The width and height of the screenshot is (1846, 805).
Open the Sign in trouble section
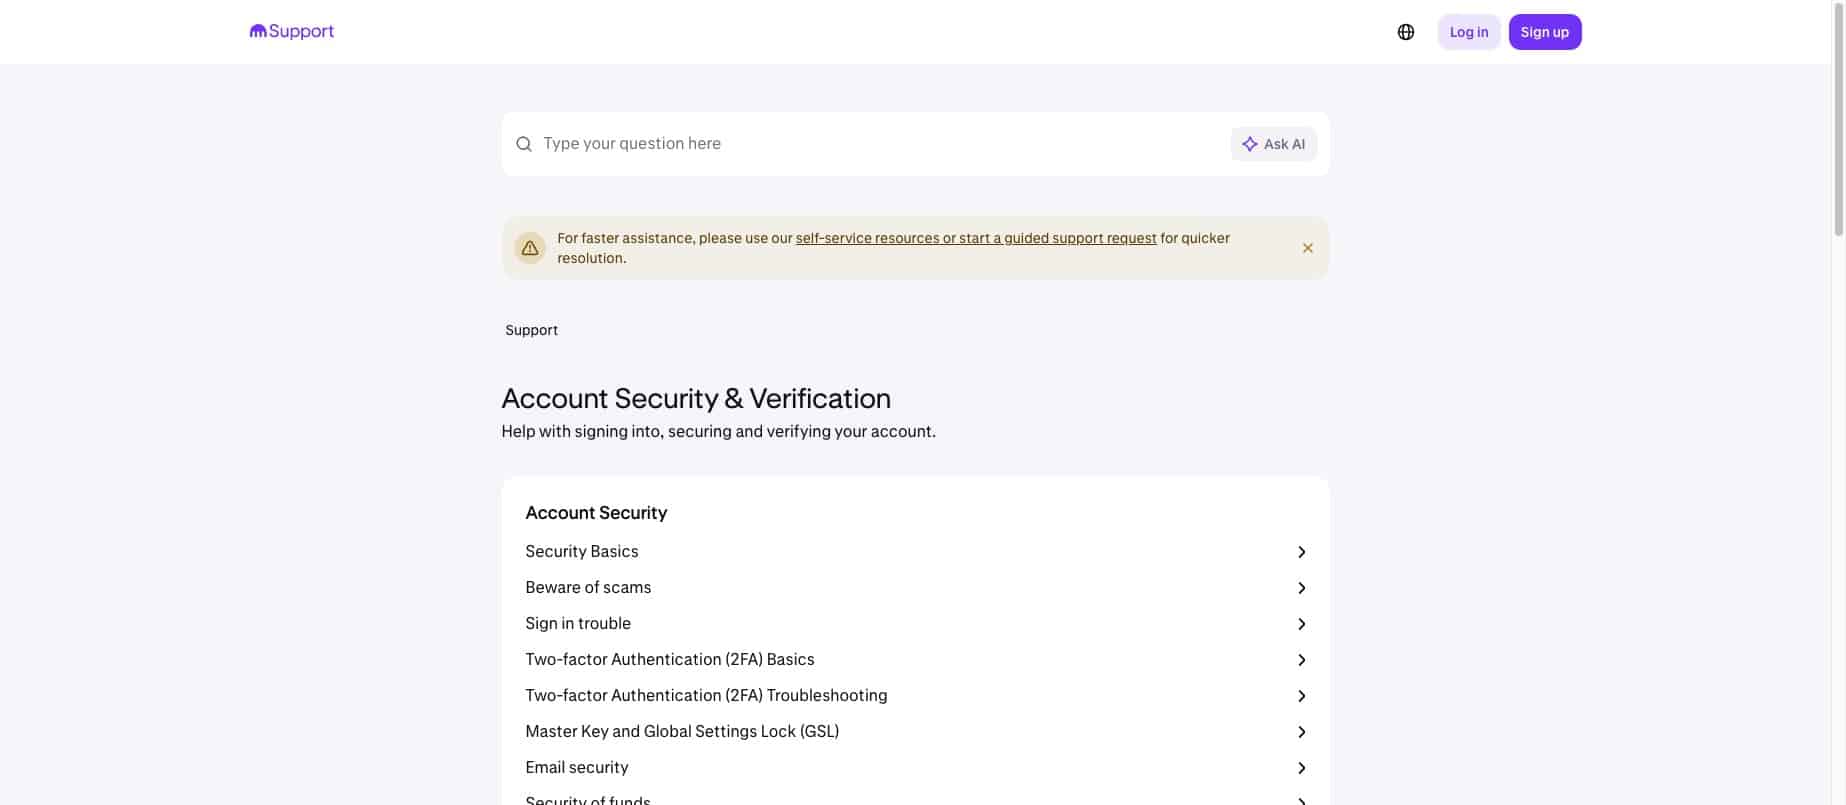coord(915,624)
